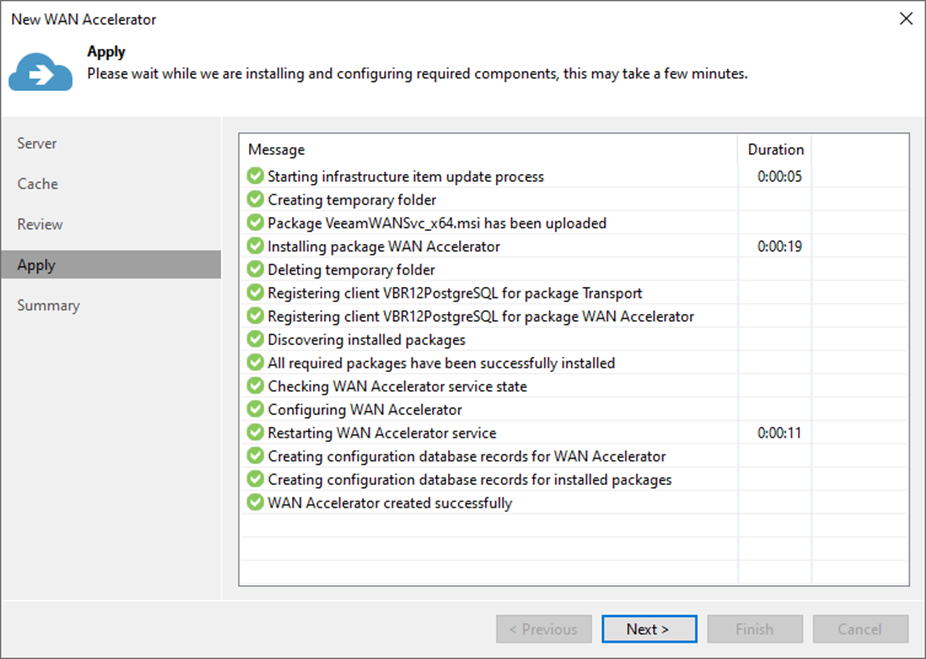Click status icon for Deleting temporary folder
This screenshot has width=926, height=659.
tap(256, 270)
